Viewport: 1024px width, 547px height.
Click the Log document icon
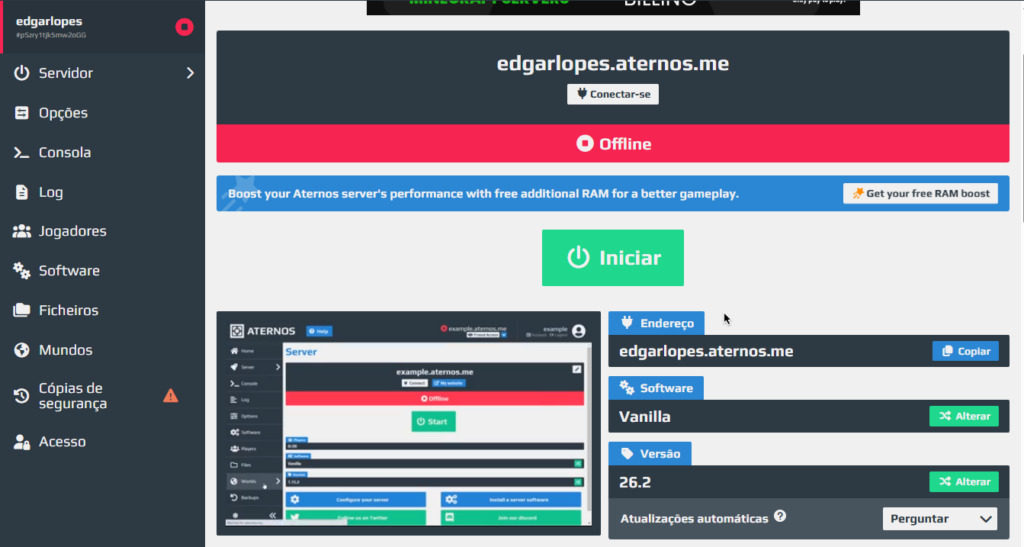tap(22, 192)
